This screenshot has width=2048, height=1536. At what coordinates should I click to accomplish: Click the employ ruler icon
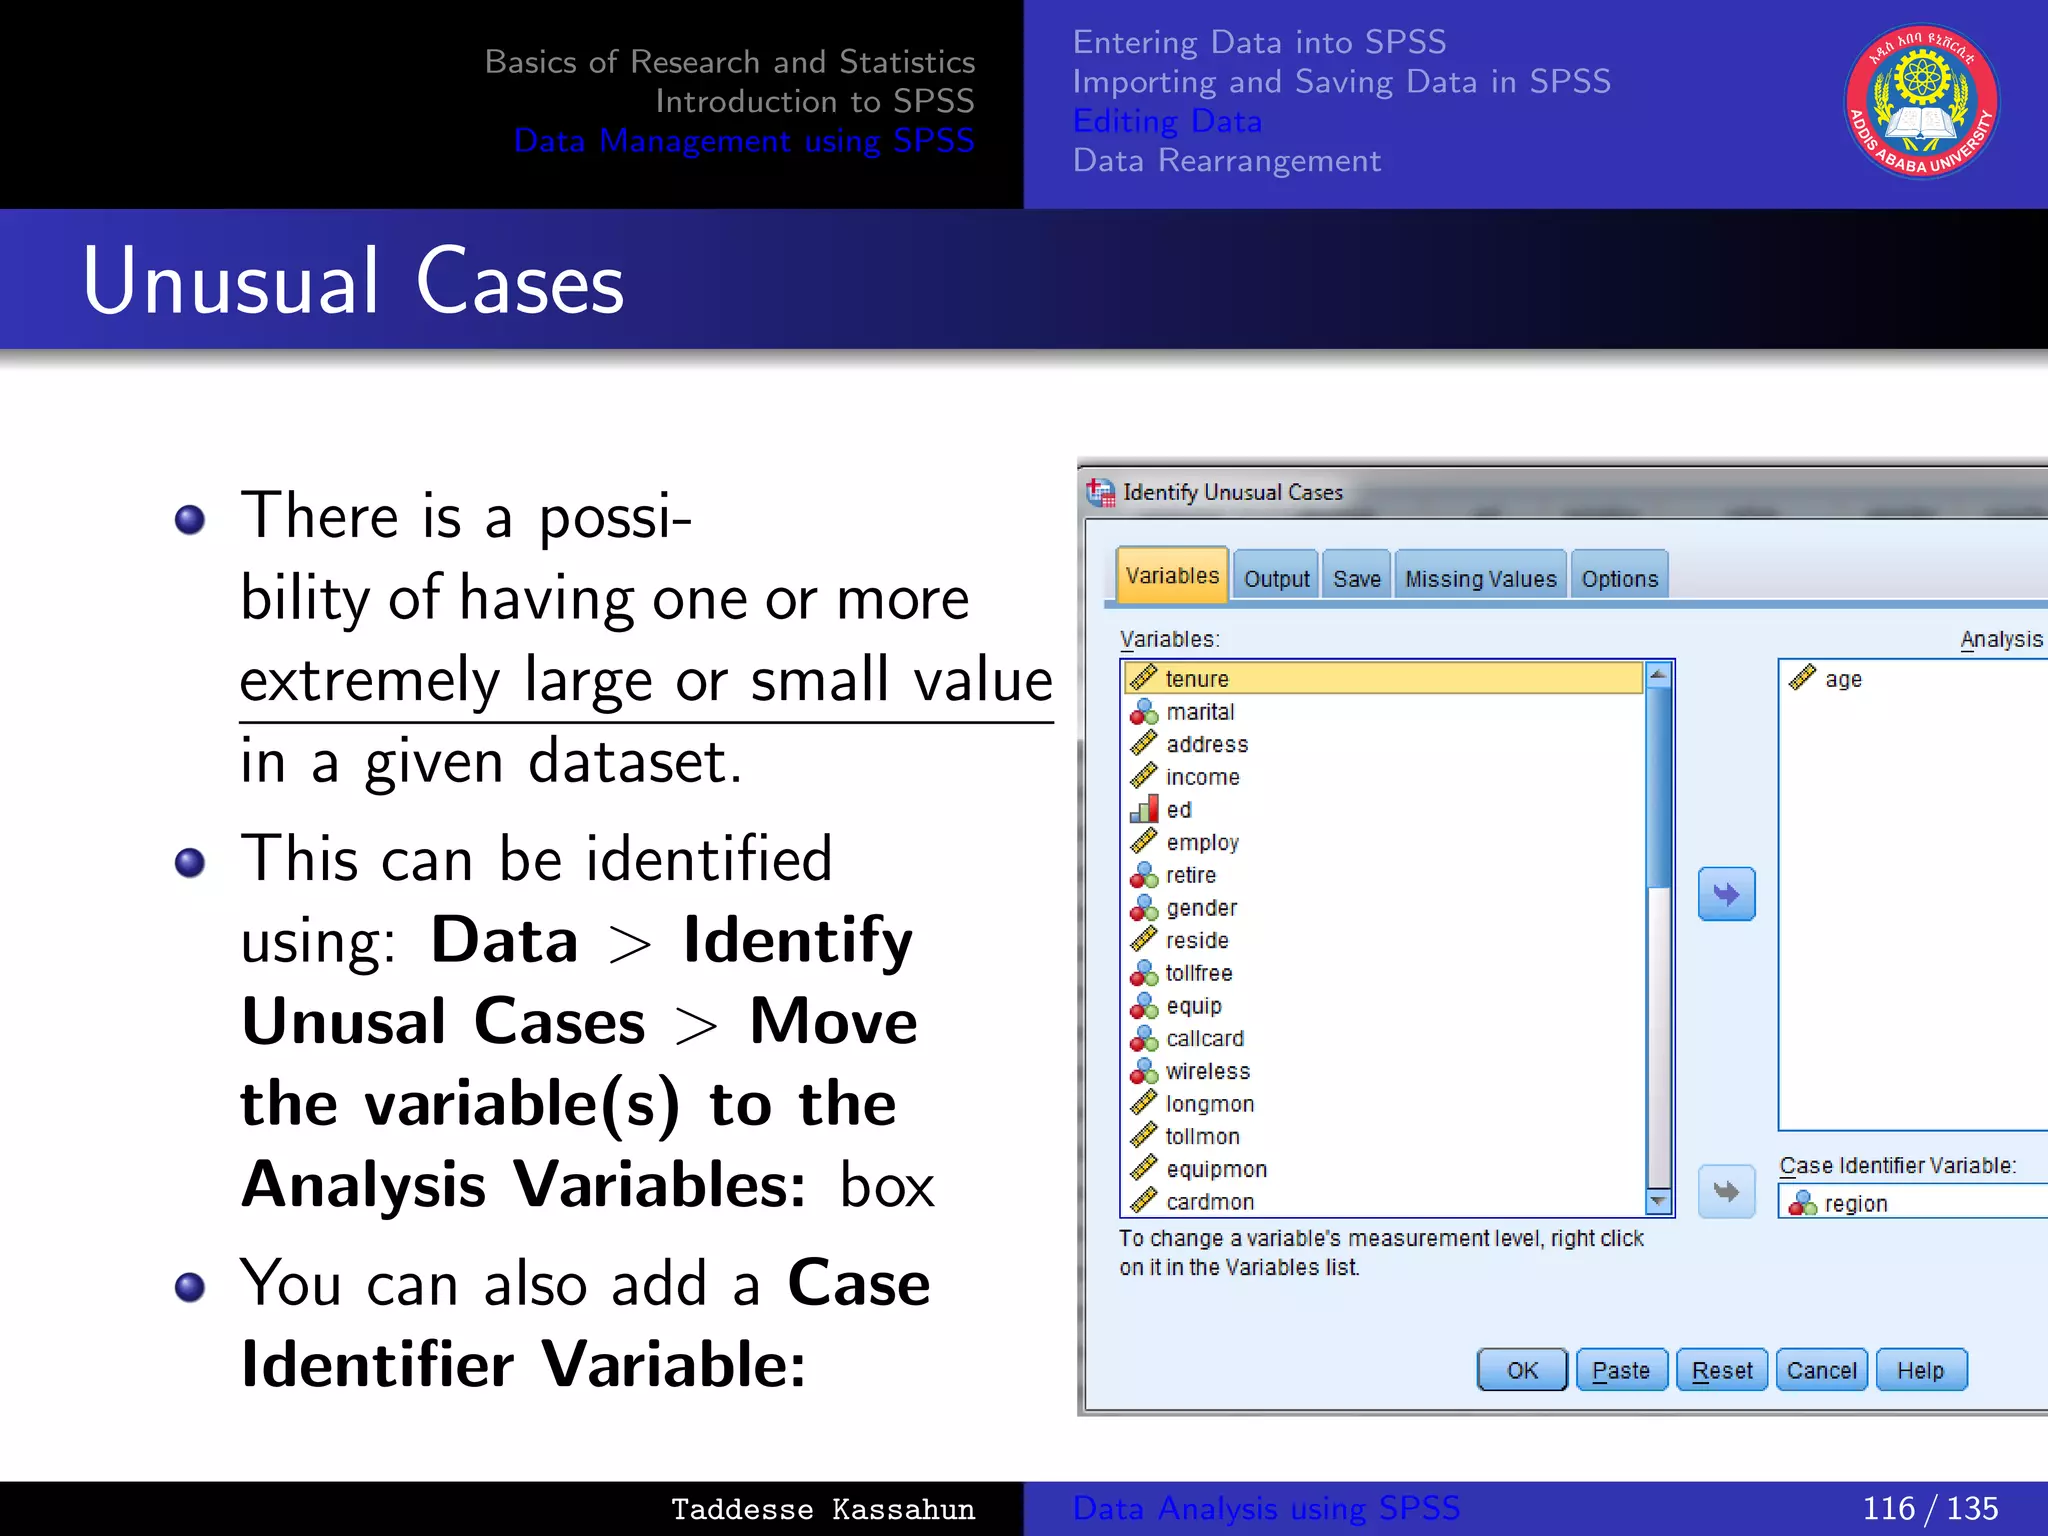pyautogui.click(x=1143, y=842)
